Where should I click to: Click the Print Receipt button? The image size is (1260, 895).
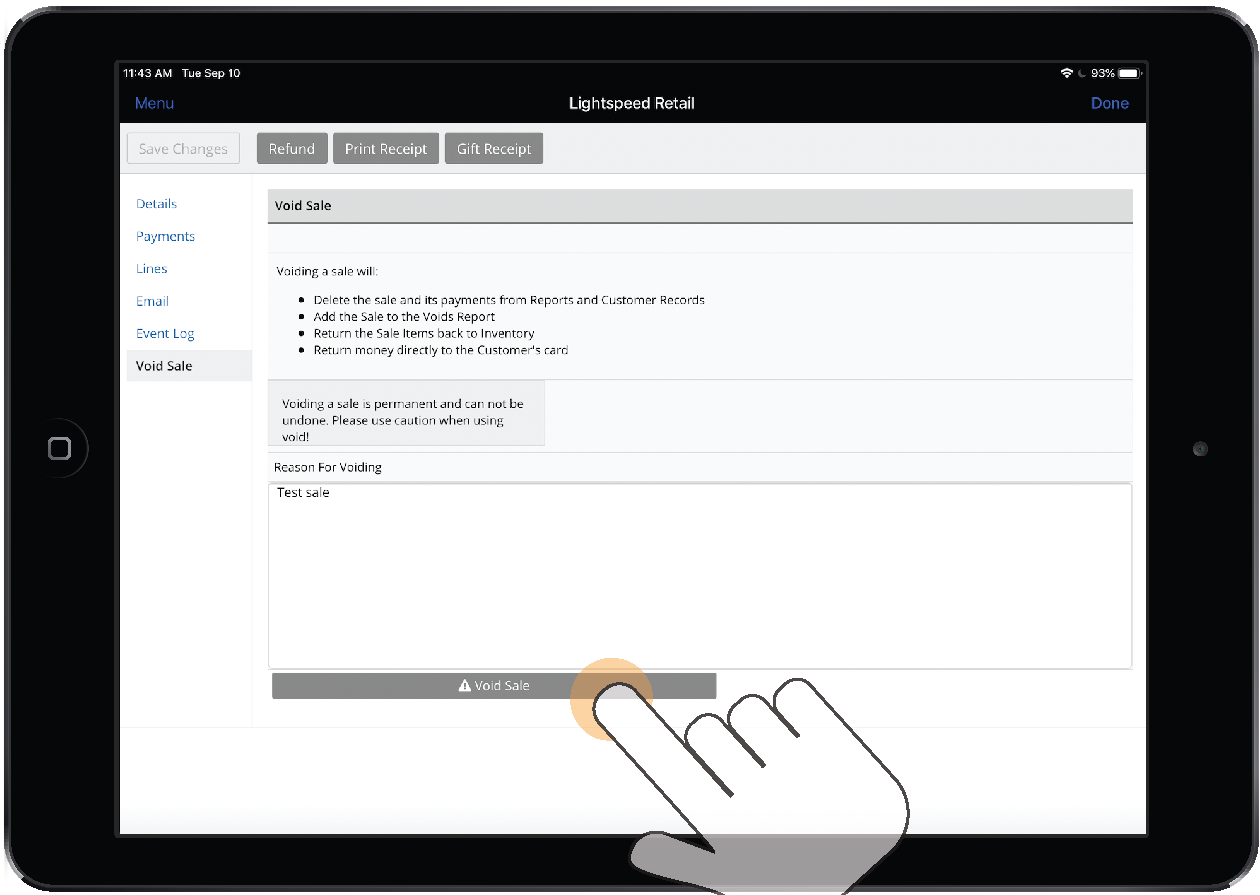pyautogui.click(x=386, y=149)
